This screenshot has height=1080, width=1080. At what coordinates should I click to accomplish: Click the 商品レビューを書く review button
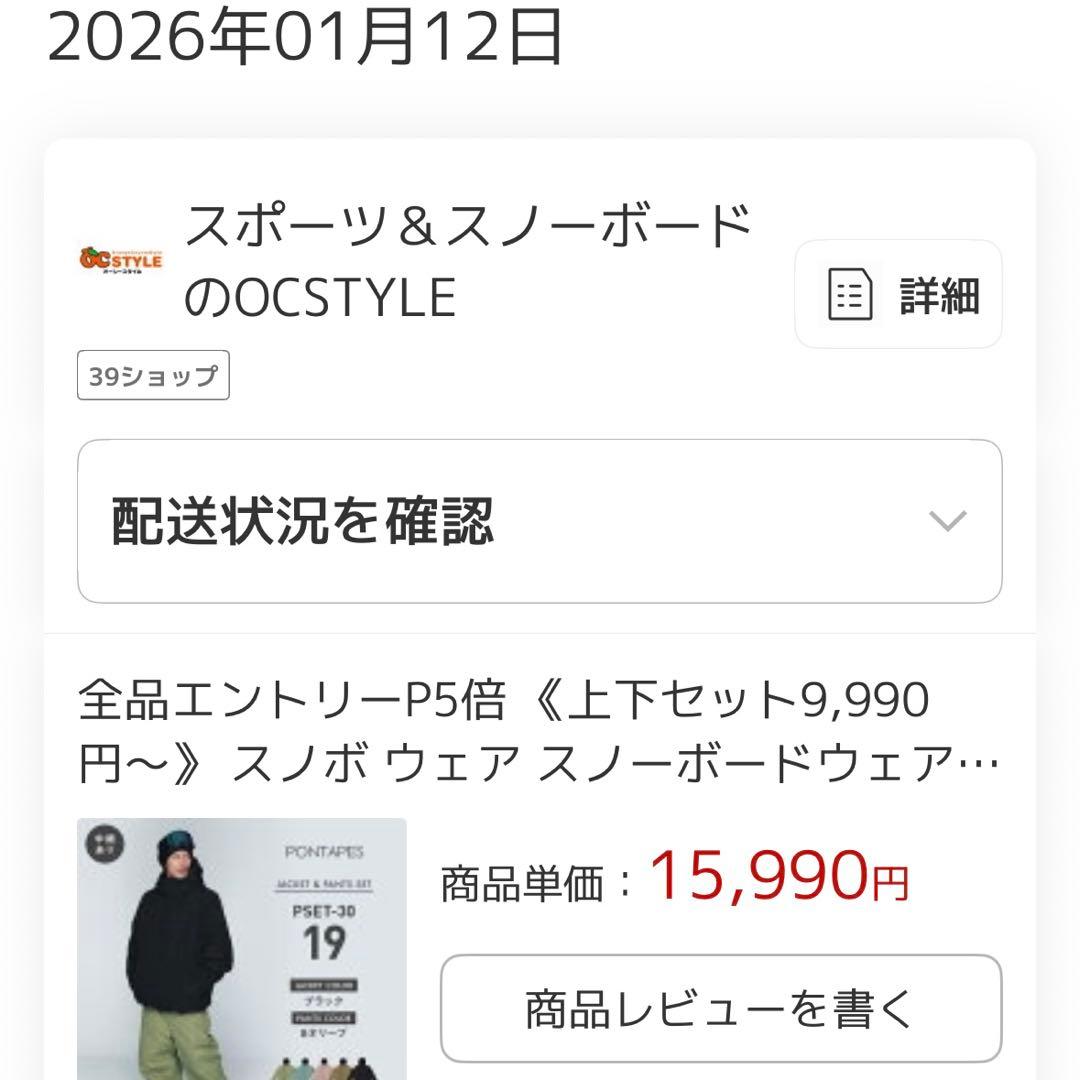[x=719, y=1006]
